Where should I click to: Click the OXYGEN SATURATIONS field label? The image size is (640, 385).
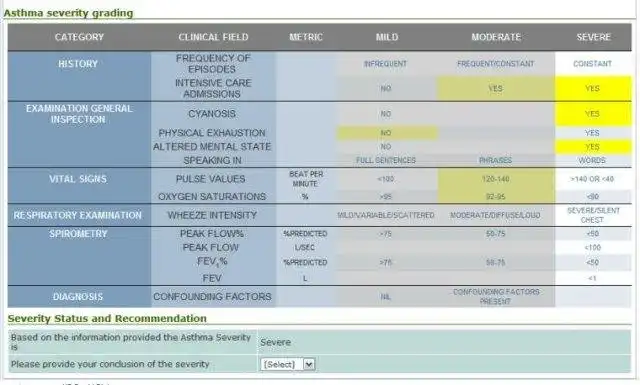[212, 196]
